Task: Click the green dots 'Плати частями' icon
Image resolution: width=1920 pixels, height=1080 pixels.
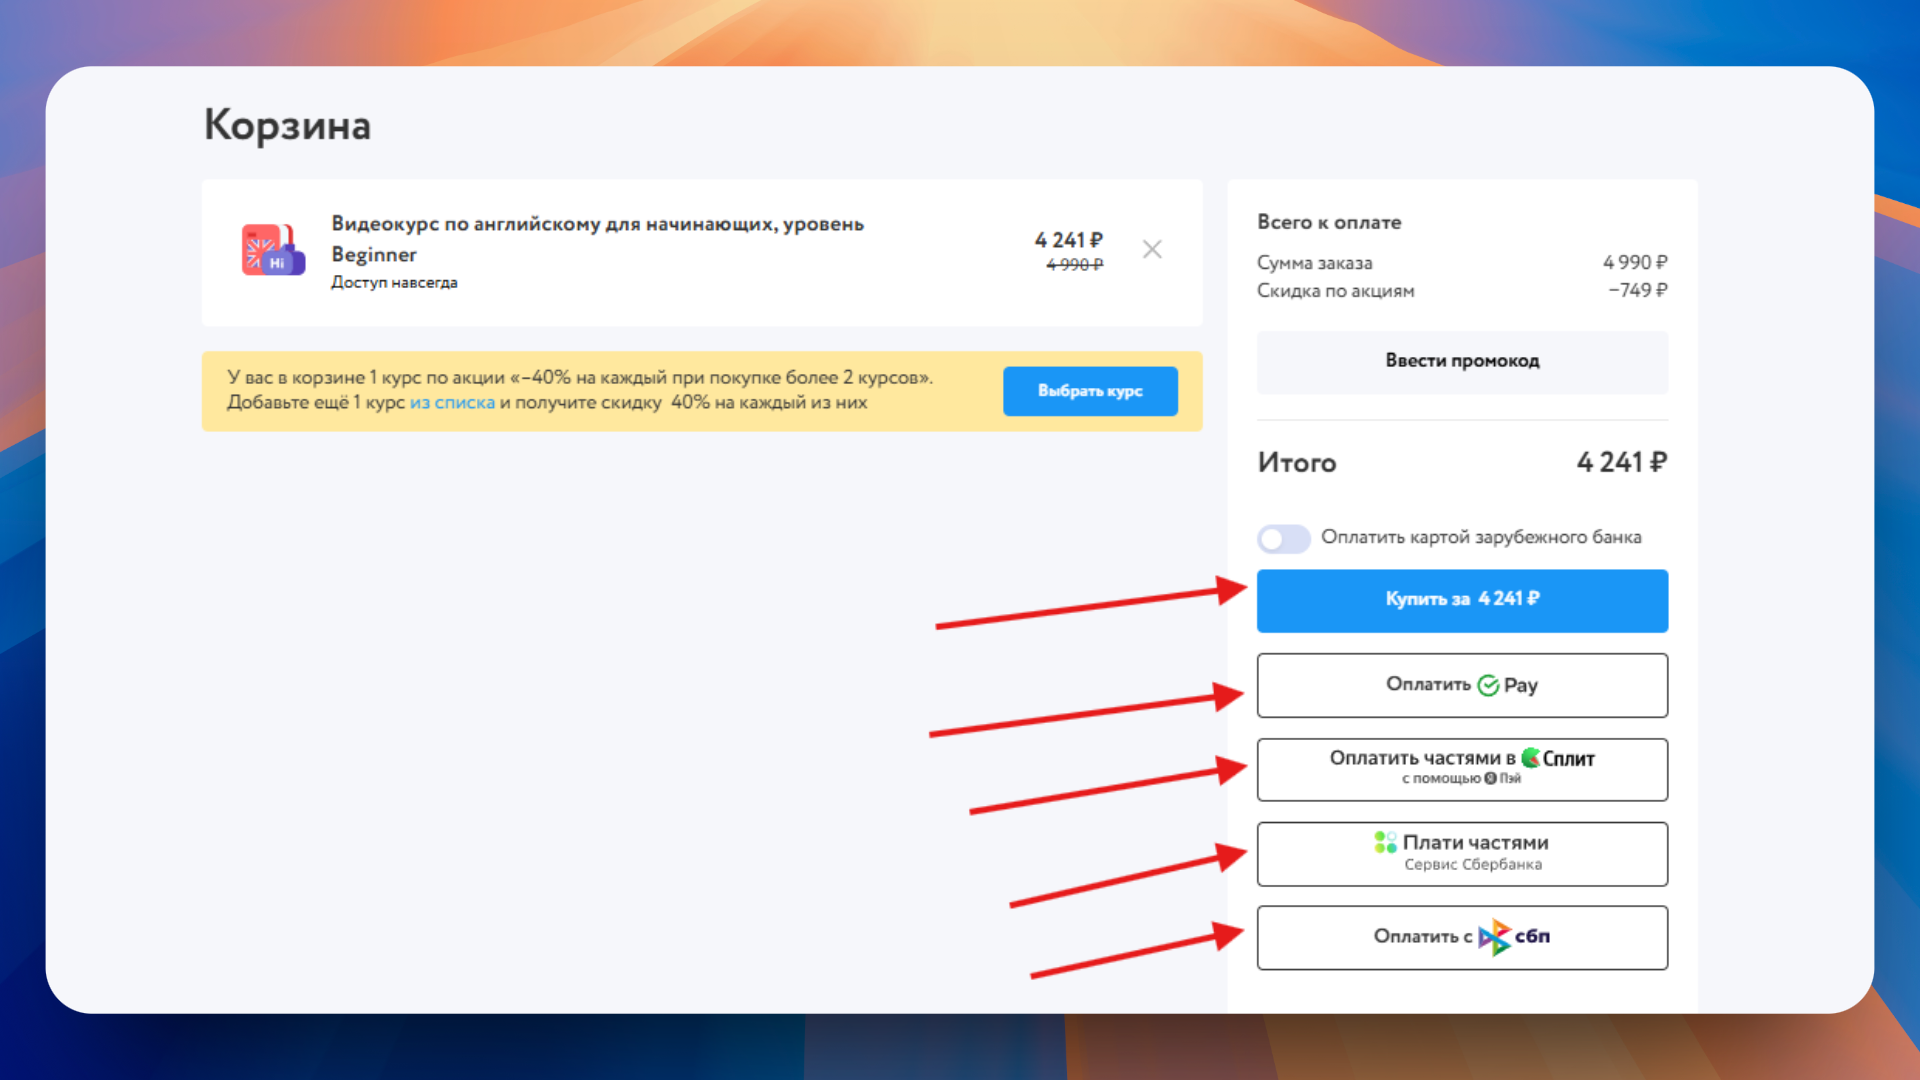Action: coord(1385,843)
